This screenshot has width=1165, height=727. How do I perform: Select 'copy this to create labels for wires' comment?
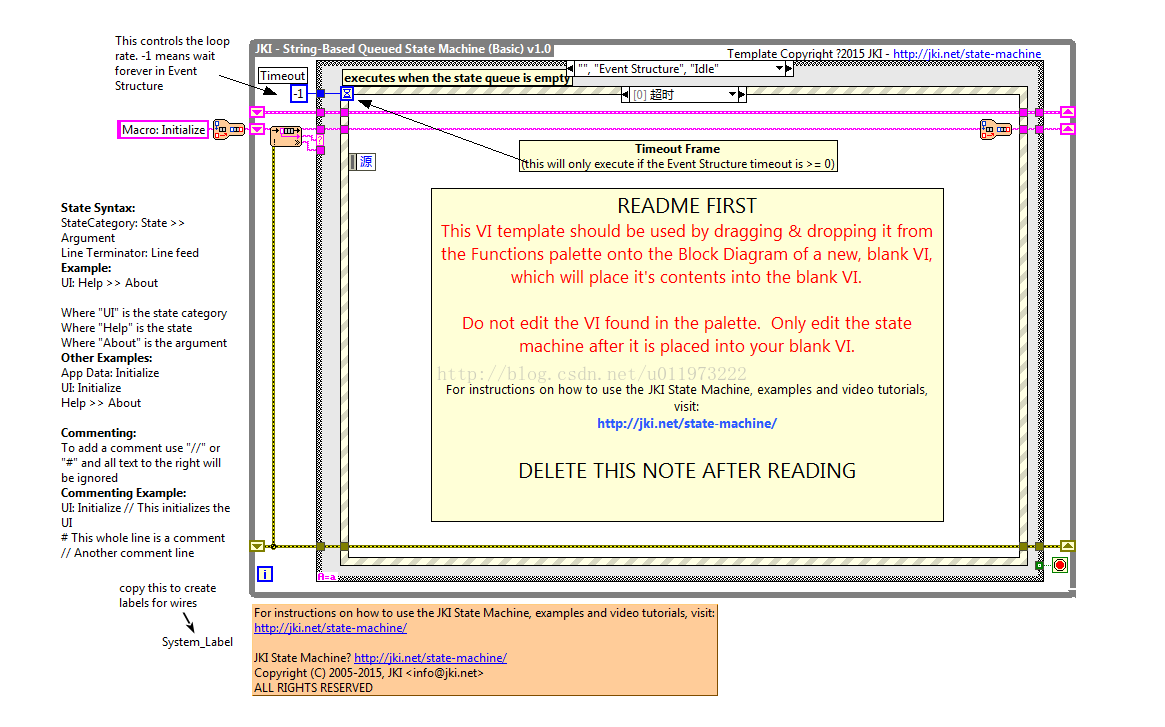(x=167, y=595)
